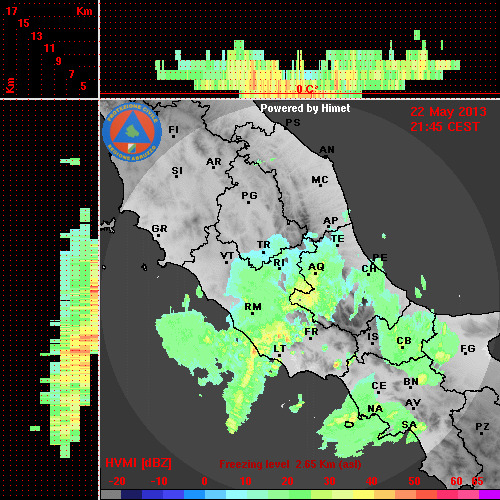
Task: Click the GR city label
Action: pyautogui.click(x=159, y=229)
